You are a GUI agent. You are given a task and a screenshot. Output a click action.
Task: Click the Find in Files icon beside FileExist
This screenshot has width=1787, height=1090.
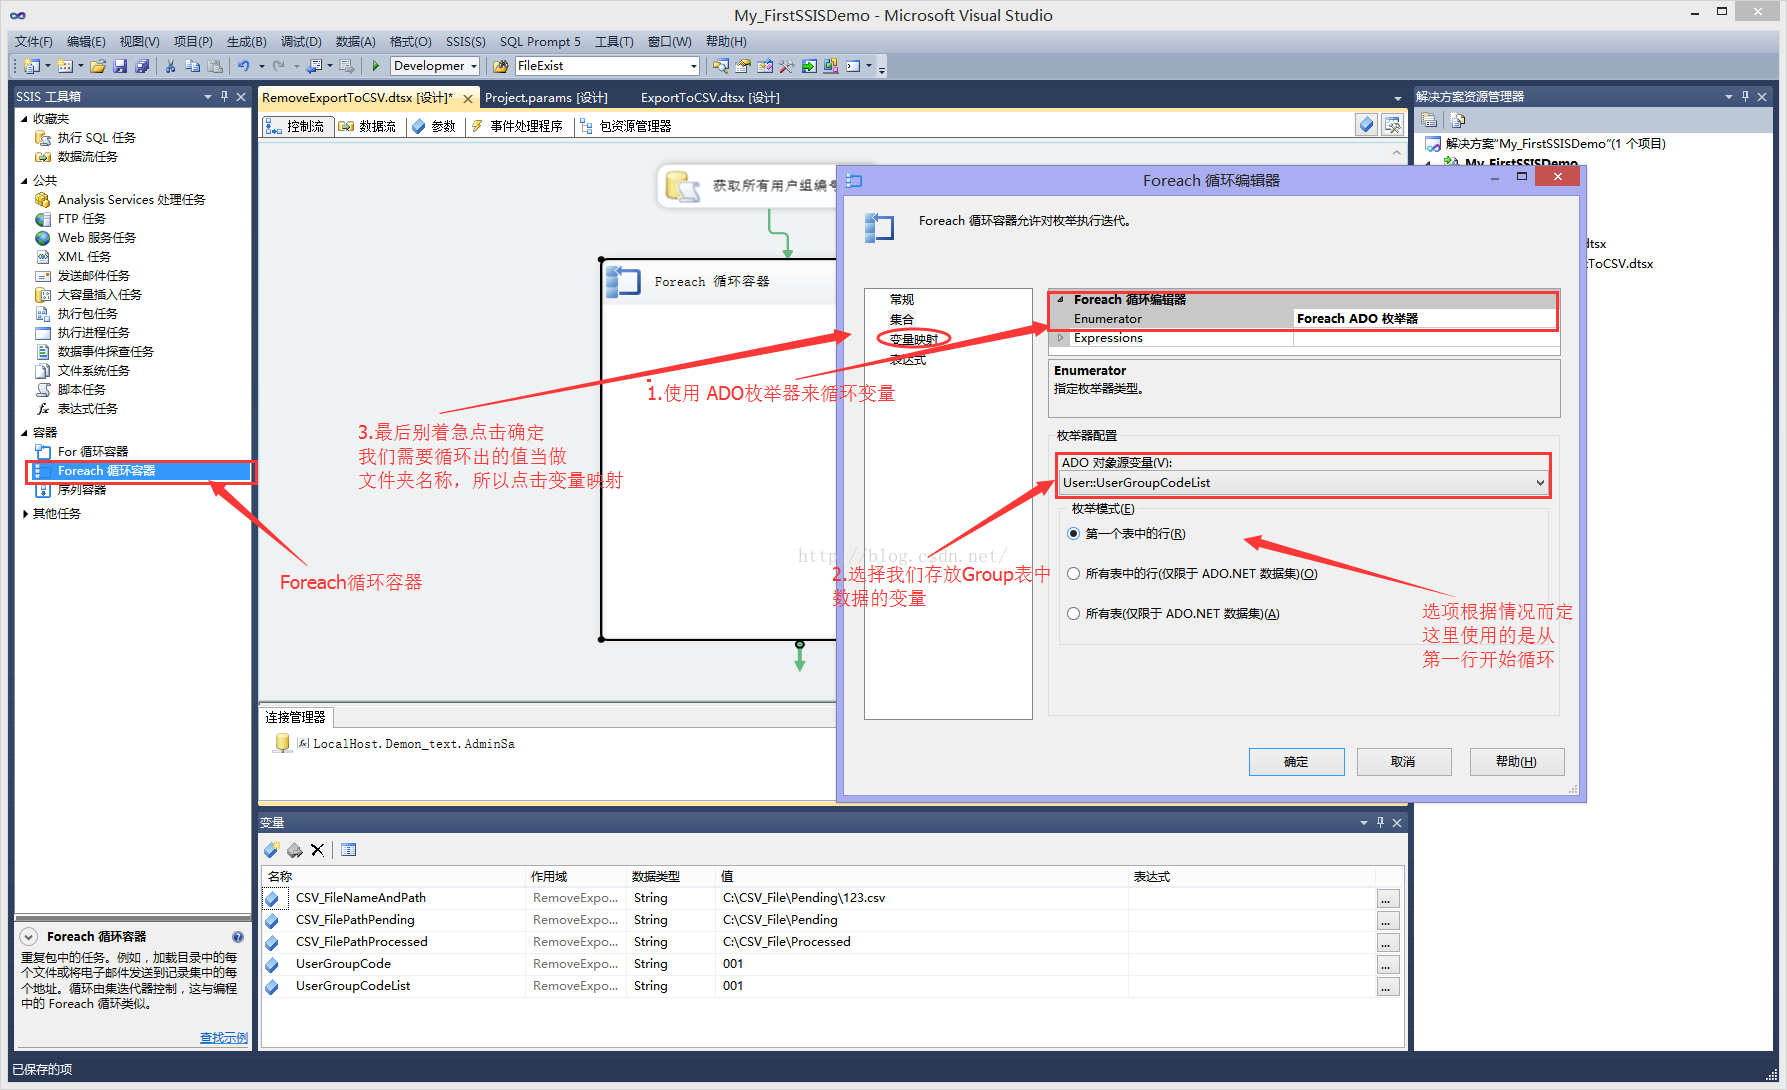[501, 66]
